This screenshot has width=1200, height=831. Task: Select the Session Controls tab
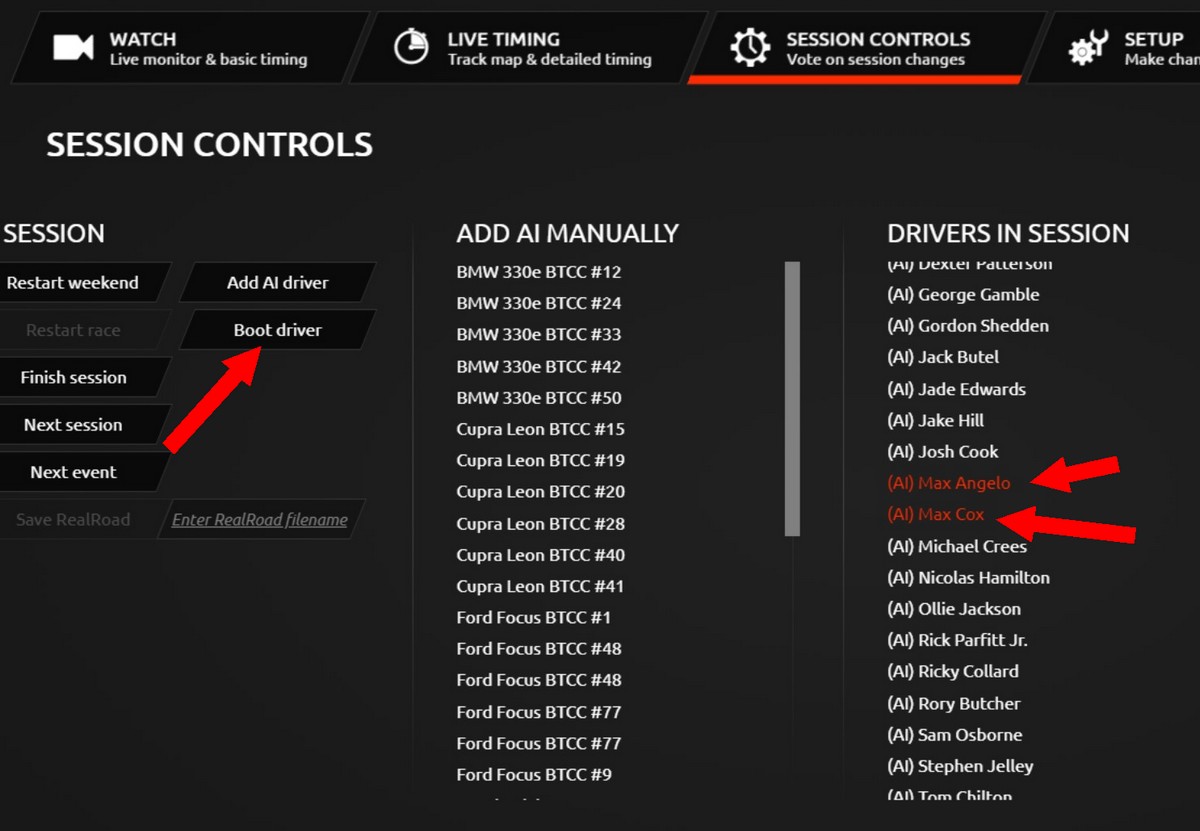(x=868, y=48)
